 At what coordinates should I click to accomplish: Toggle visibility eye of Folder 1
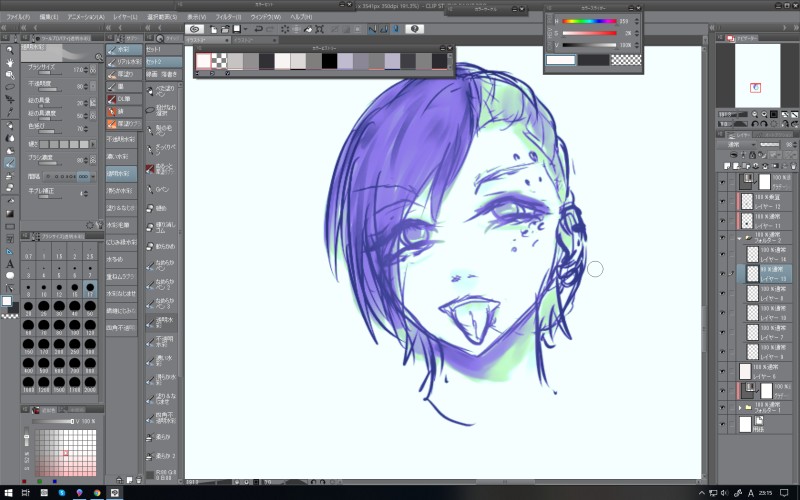click(x=722, y=408)
